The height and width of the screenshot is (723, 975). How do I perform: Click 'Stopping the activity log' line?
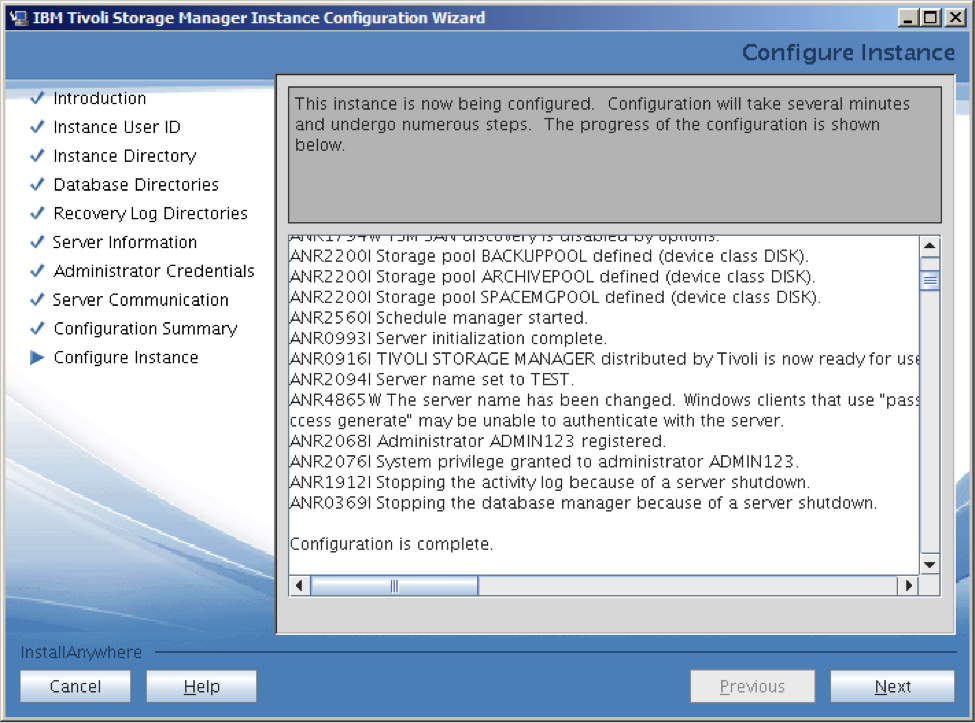click(x=550, y=482)
